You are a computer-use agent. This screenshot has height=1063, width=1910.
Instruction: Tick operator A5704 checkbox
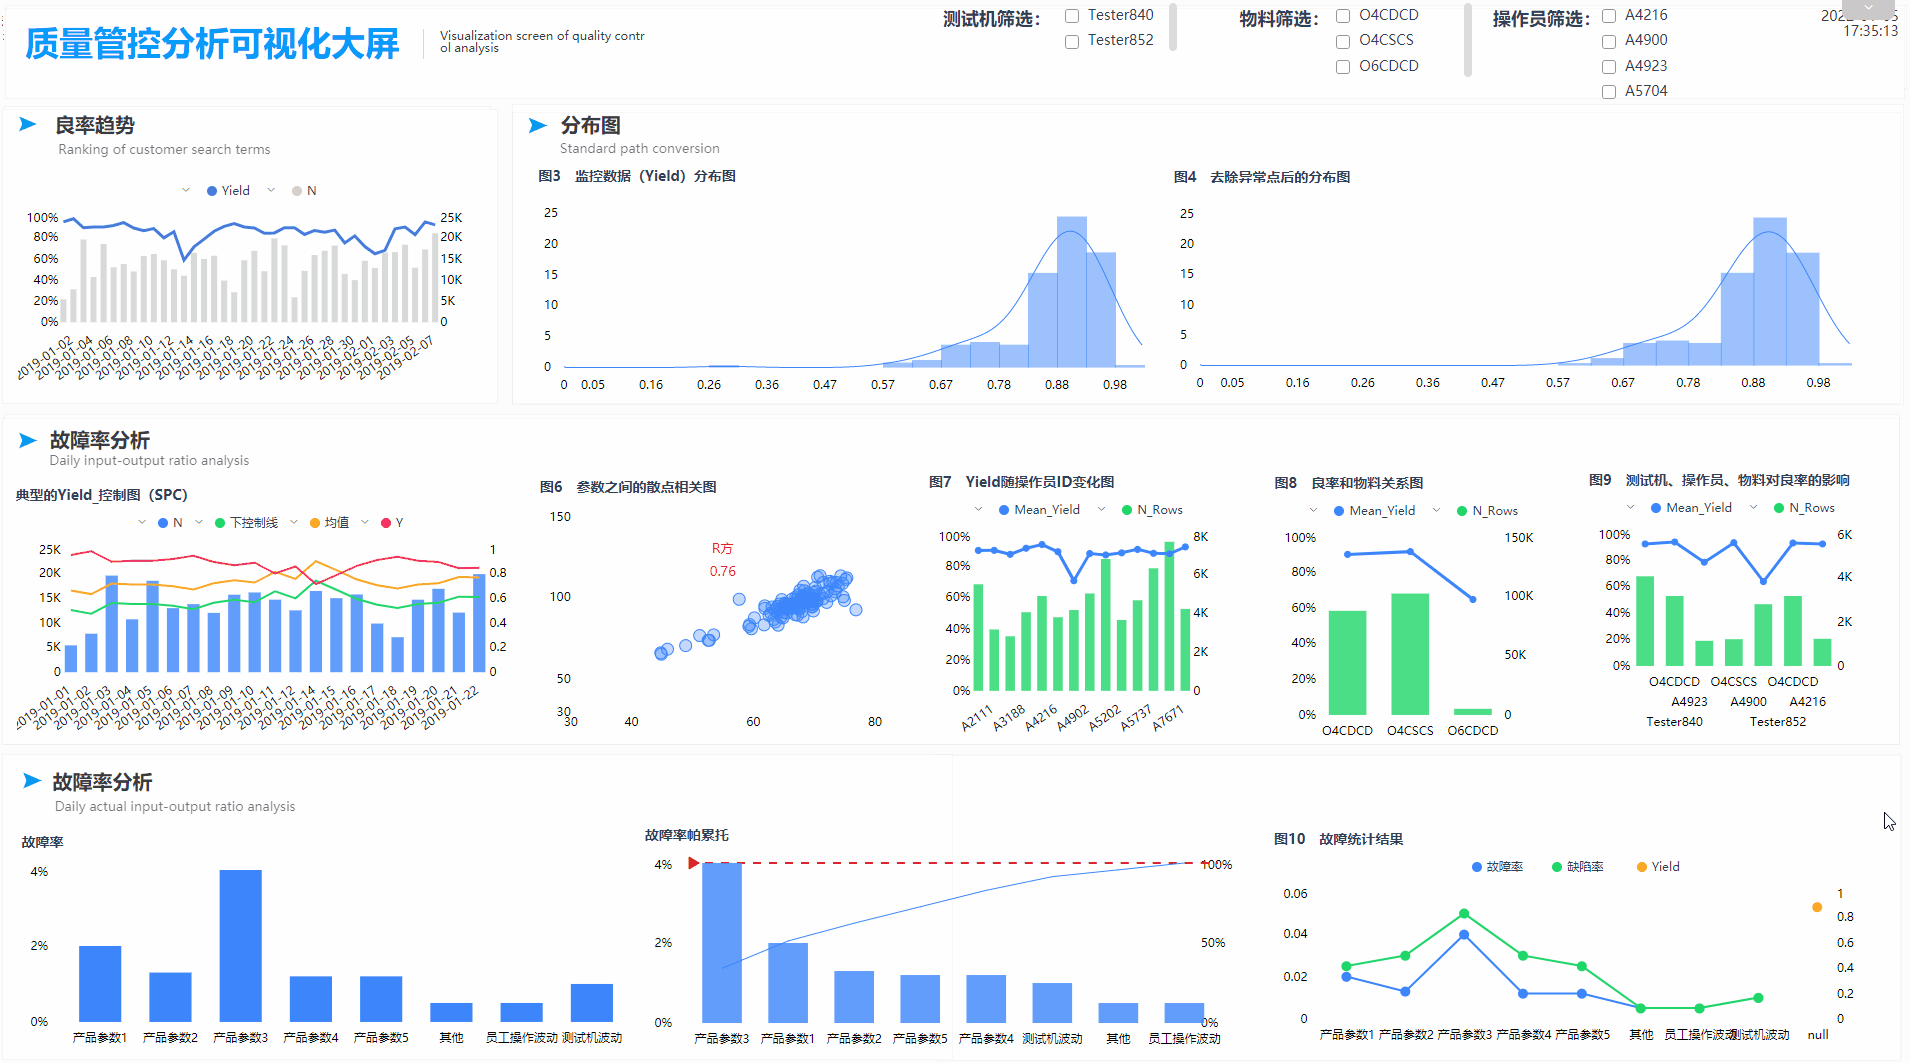click(1609, 92)
